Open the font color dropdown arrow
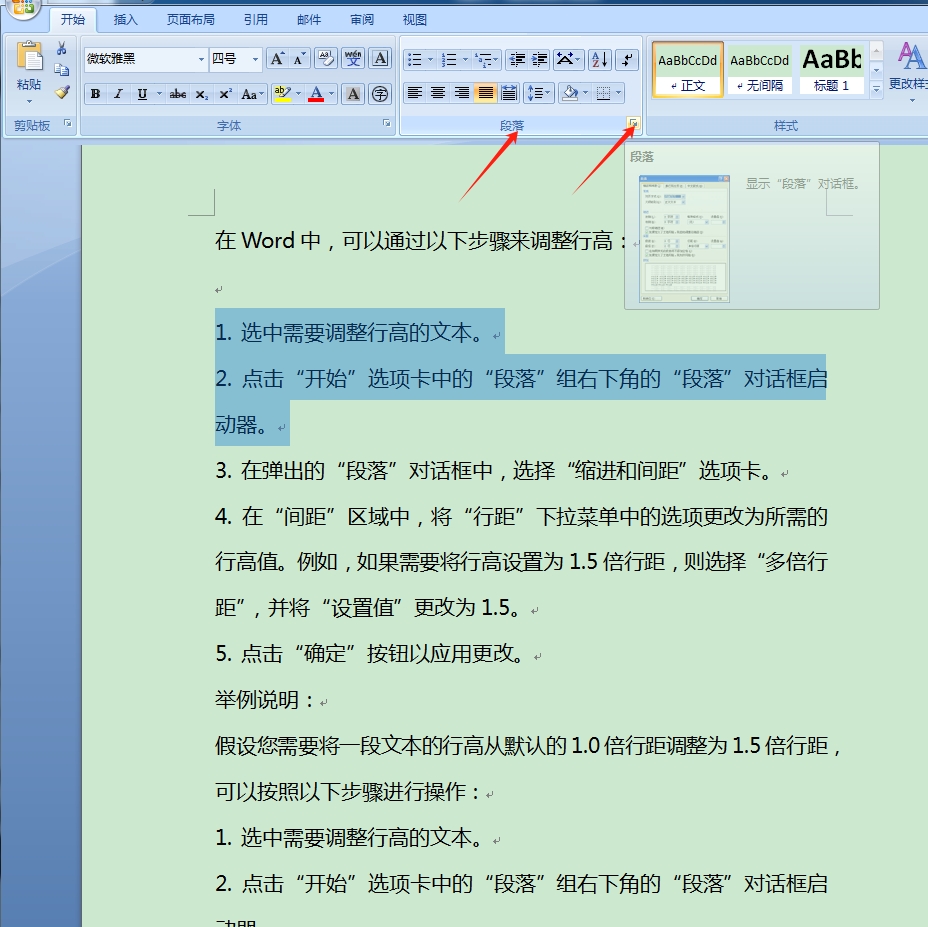Image resolution: width=928 pixels, height=927 pixels. click(331, 94)
